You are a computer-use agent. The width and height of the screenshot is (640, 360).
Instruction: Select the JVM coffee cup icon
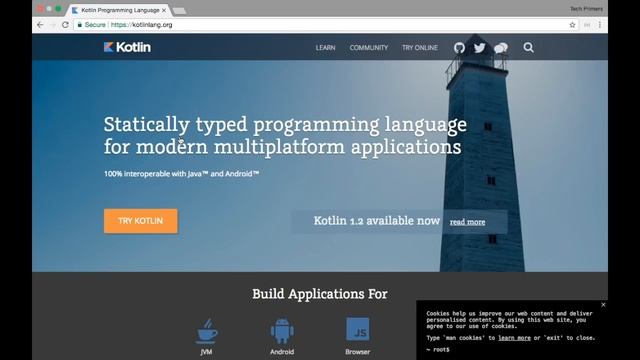(207, 330)
